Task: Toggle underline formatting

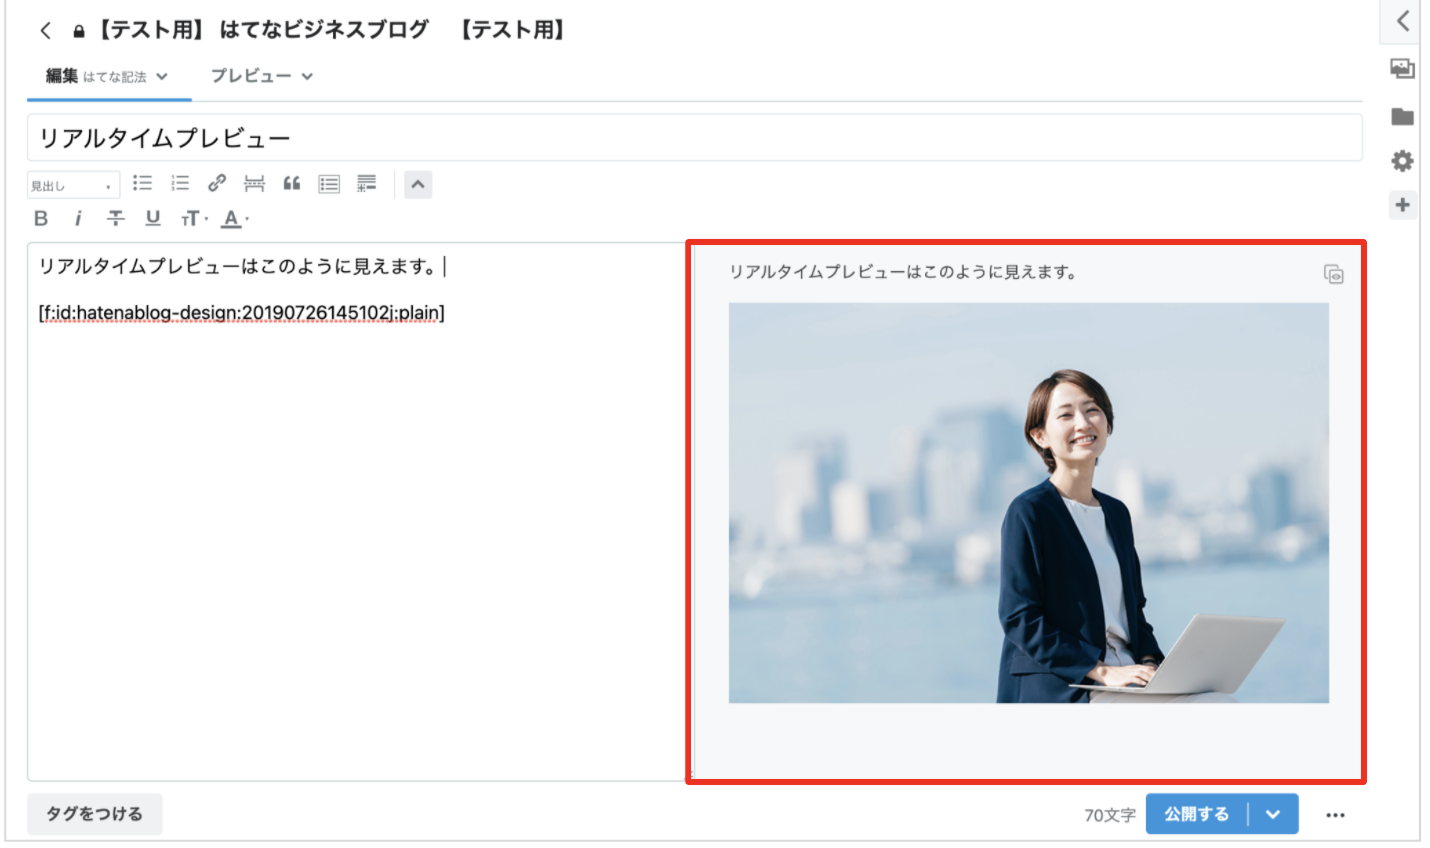Action: coord(153,218)
